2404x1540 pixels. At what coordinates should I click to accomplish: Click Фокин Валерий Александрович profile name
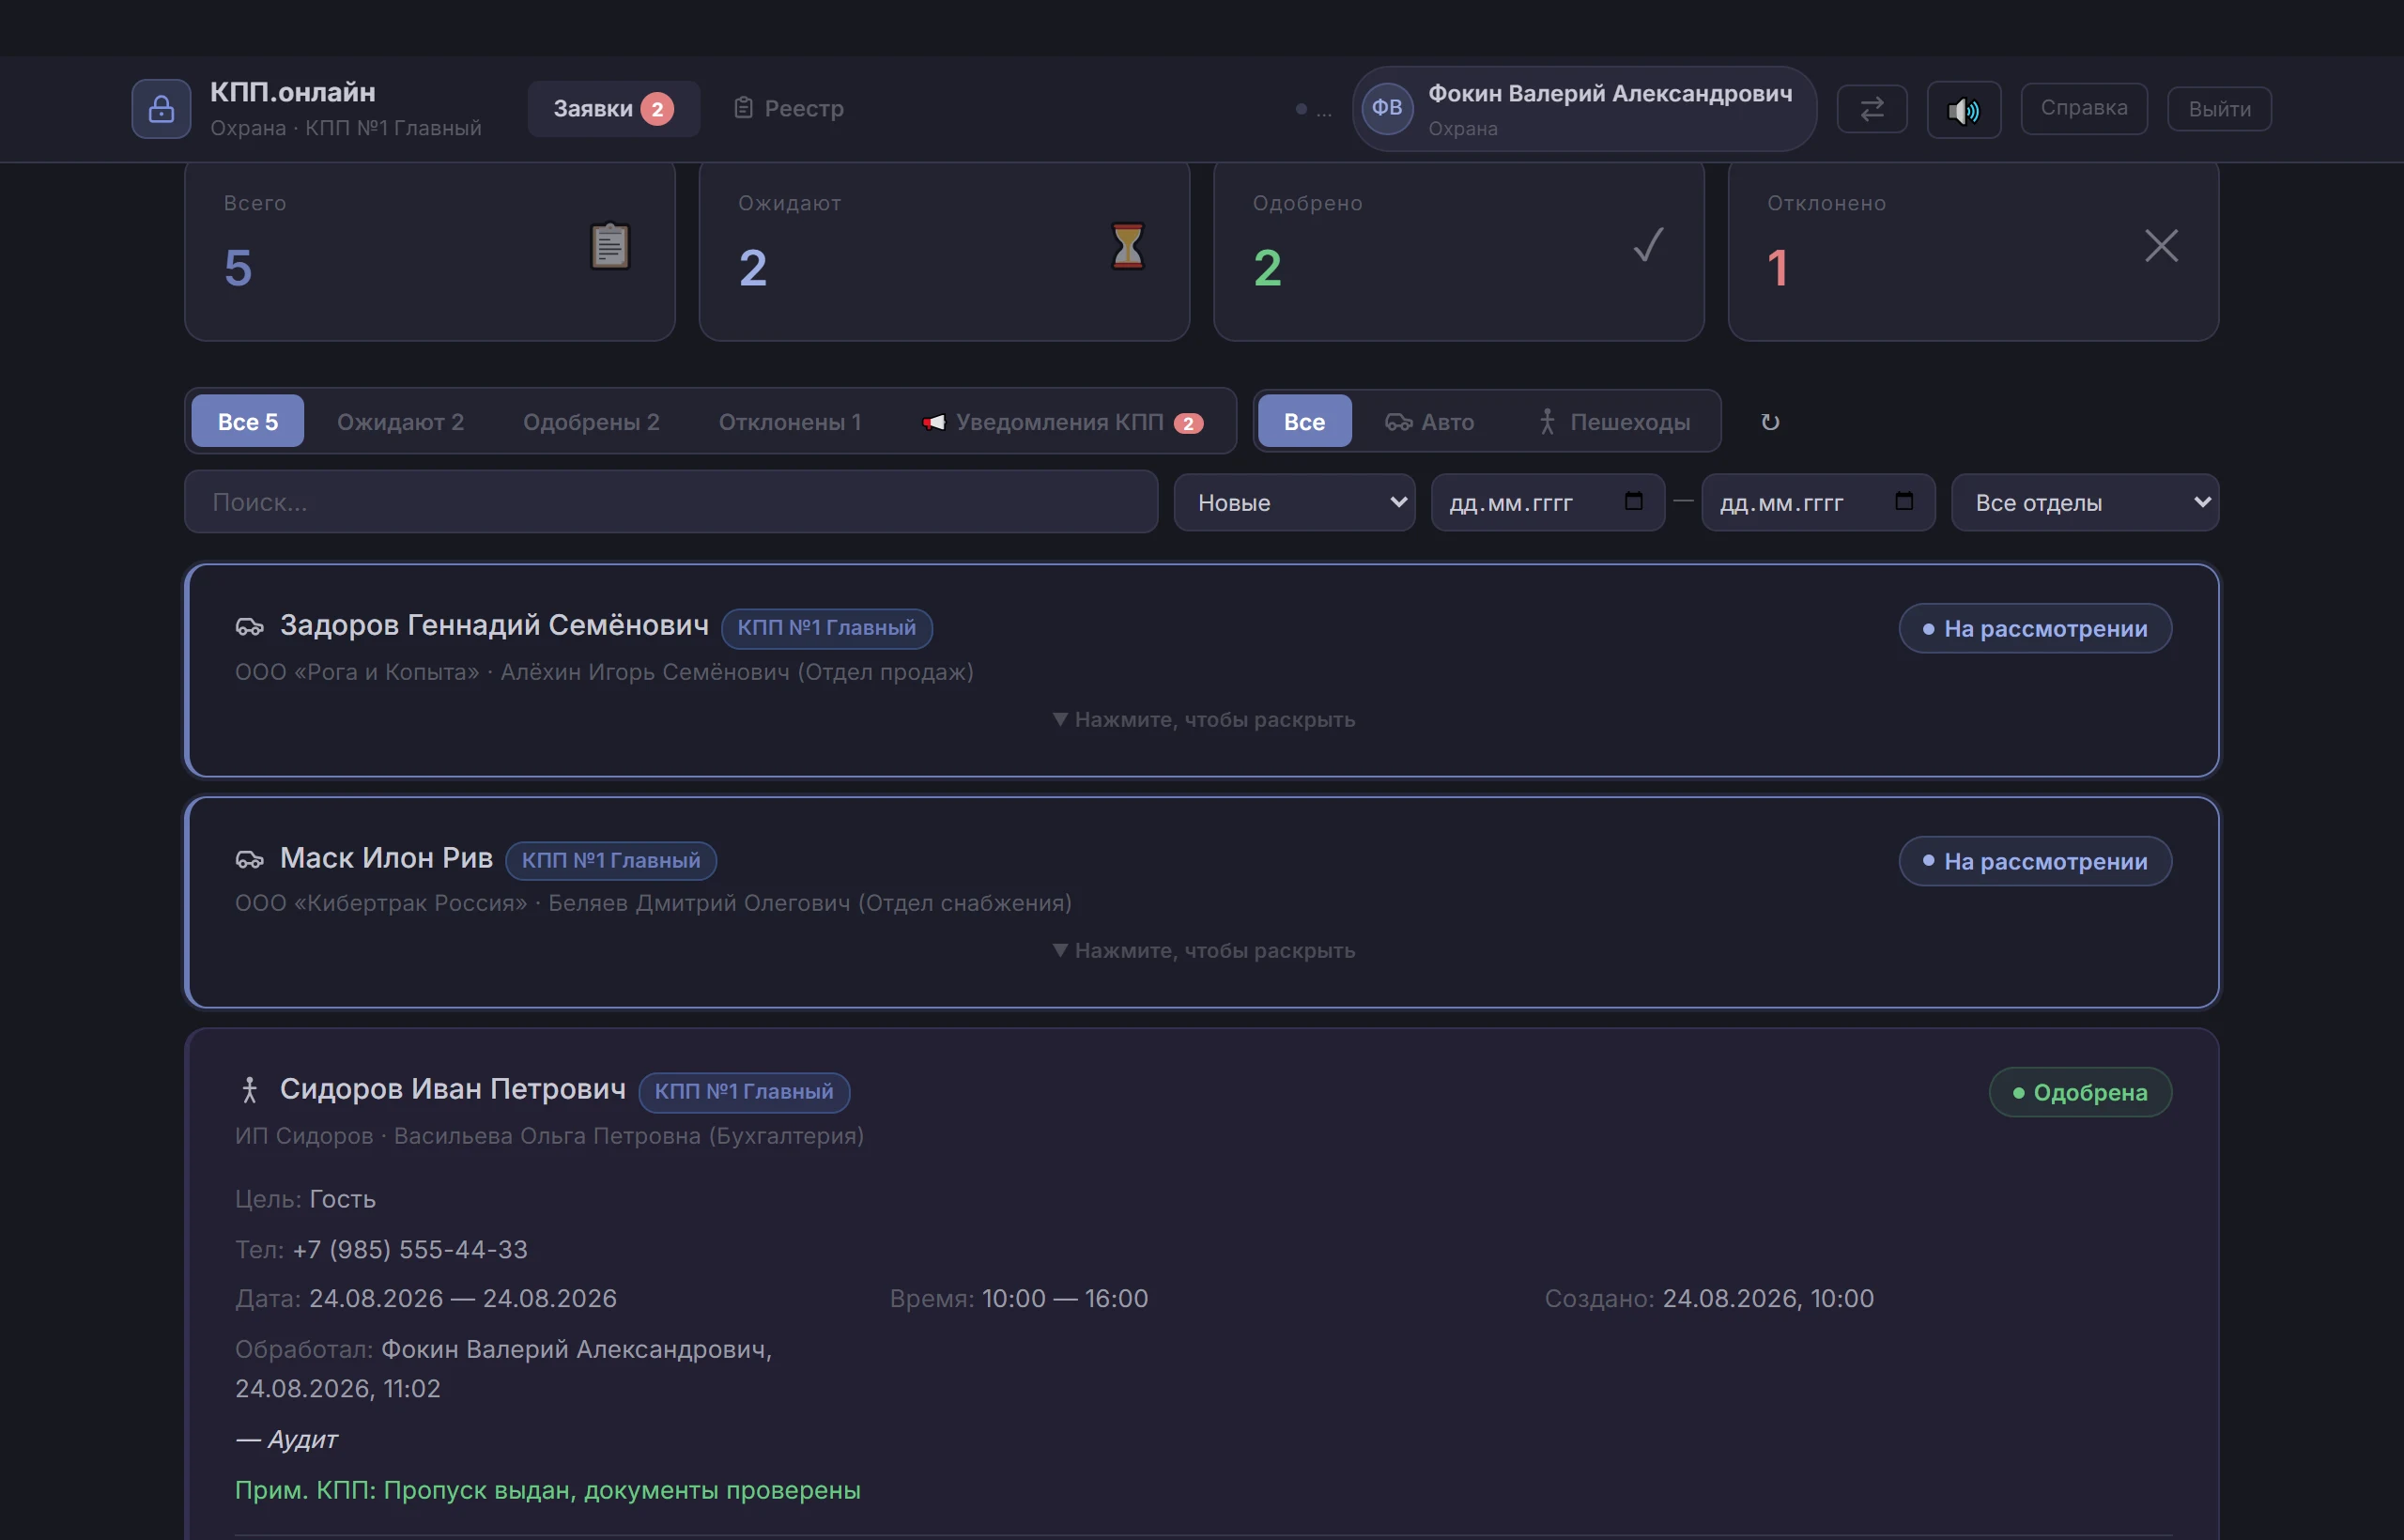click(x=1610, y=93)
